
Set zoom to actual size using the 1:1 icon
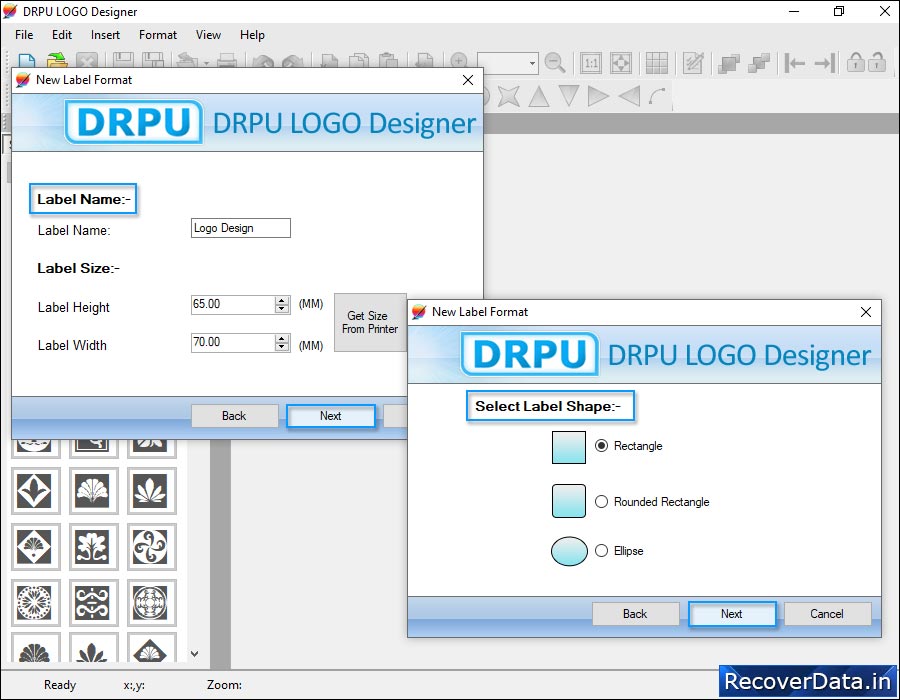click(591, 63)
